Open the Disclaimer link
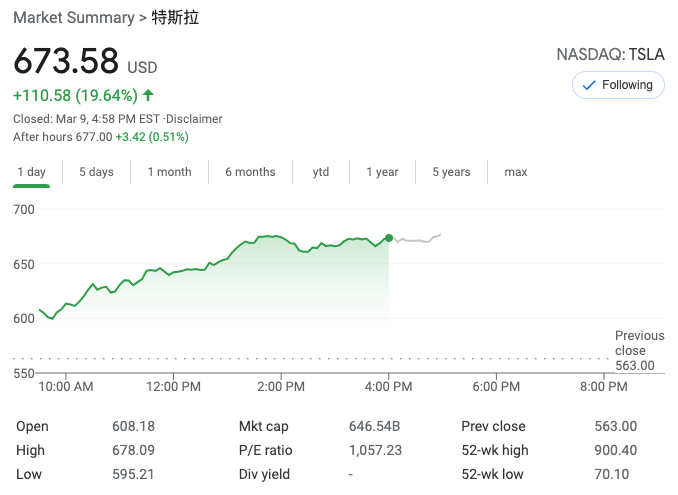The height and width of the screenshot is (495, 678). point(194,119)
